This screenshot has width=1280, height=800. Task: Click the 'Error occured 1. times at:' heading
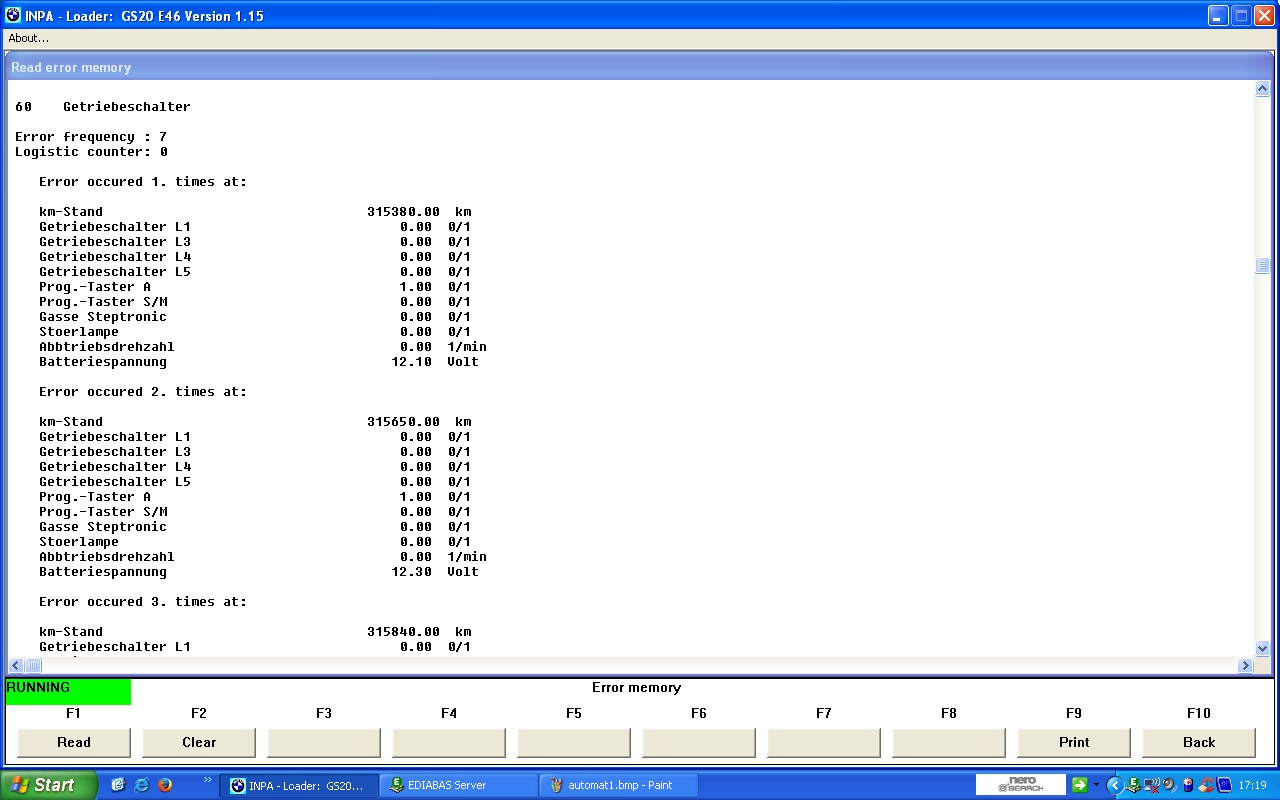143,182
